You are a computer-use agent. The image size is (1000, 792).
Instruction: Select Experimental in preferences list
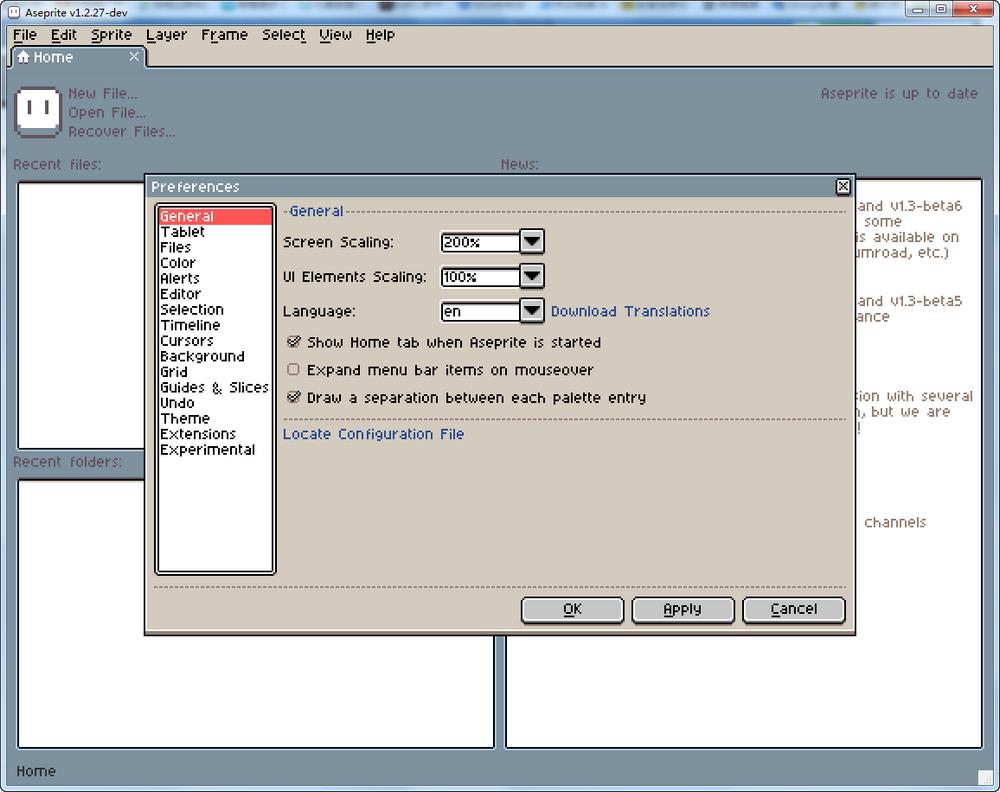pyautogui.click(x=216, y=450)
